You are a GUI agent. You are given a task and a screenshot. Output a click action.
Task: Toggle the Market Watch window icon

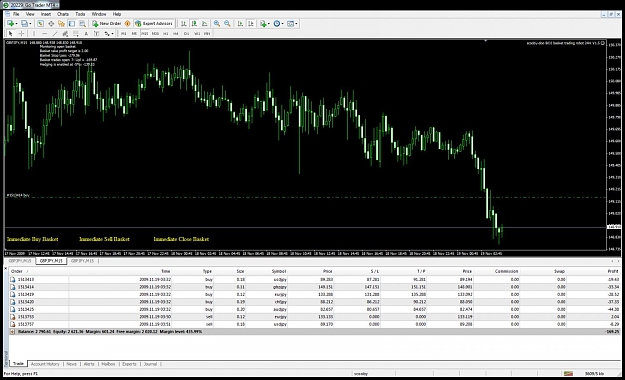click(40, 24)
